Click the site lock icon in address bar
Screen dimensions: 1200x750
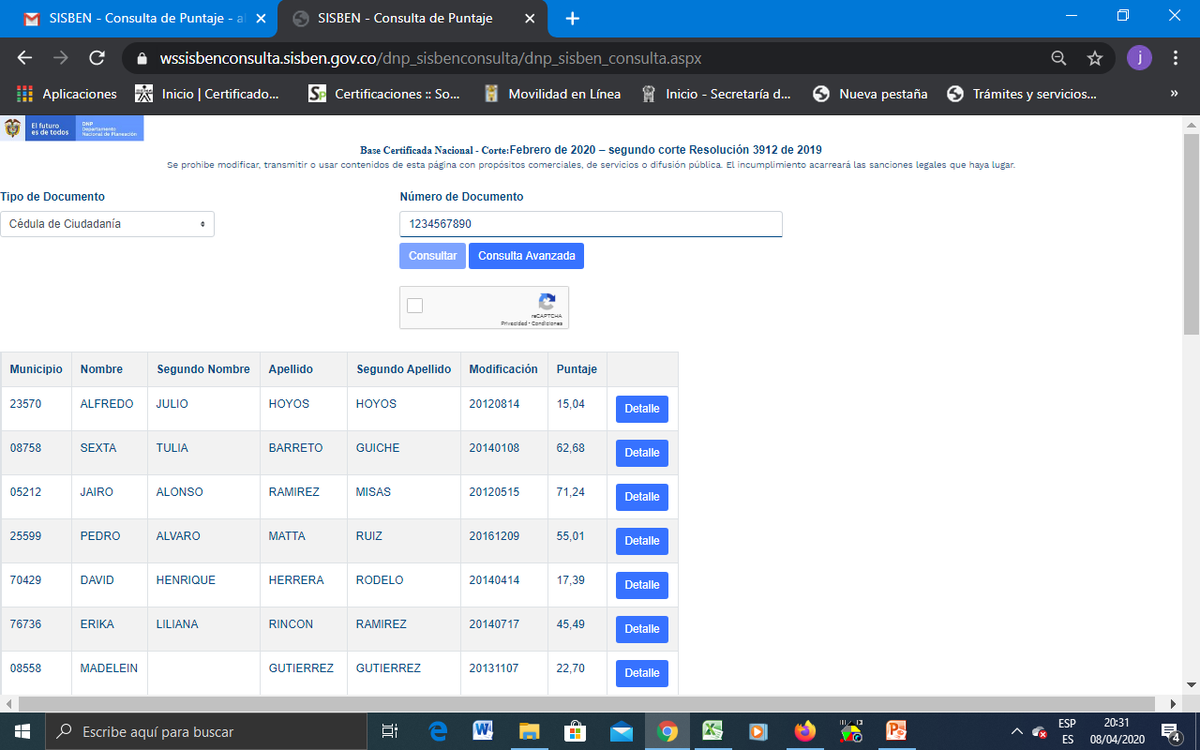(142, 58)
